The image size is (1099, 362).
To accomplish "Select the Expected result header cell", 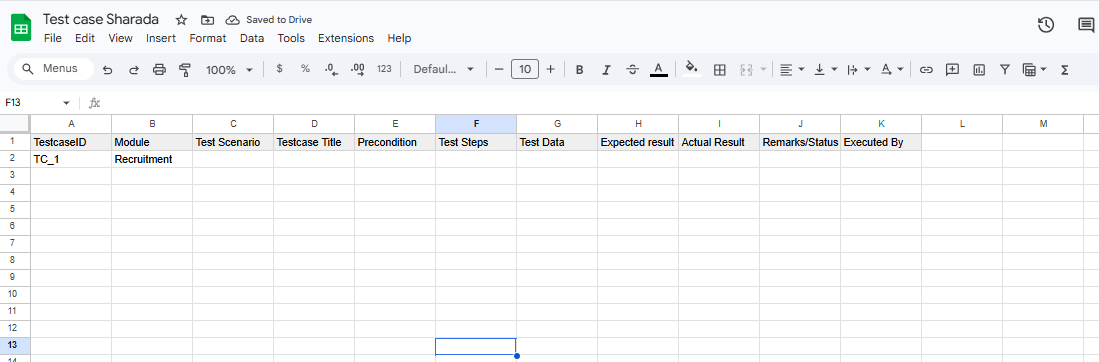I will 638,142.
